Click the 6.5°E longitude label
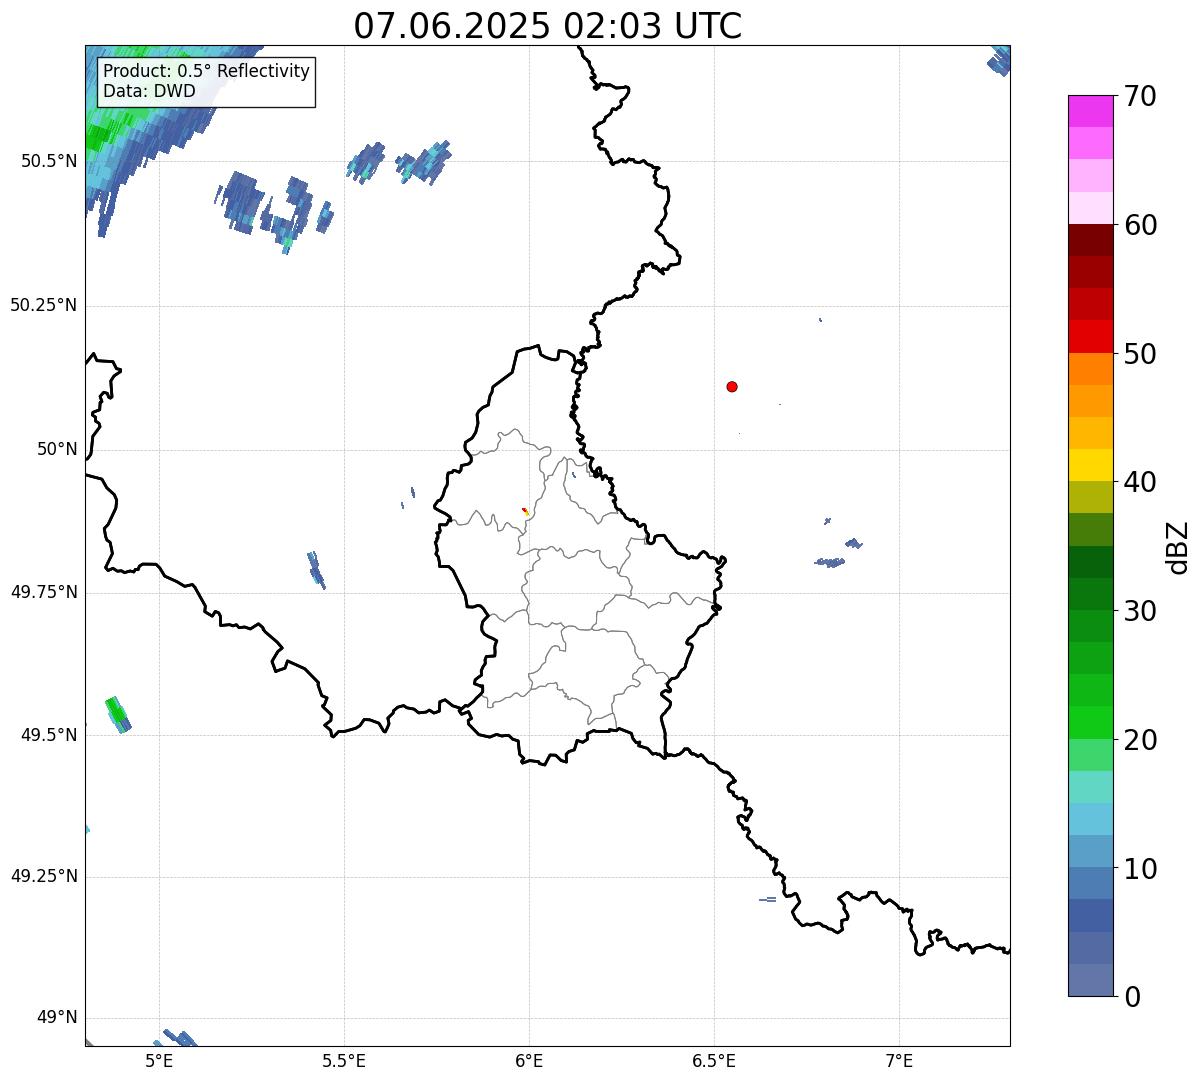The width and height of the screenshot is (1202, 1081). point(714,1061)
